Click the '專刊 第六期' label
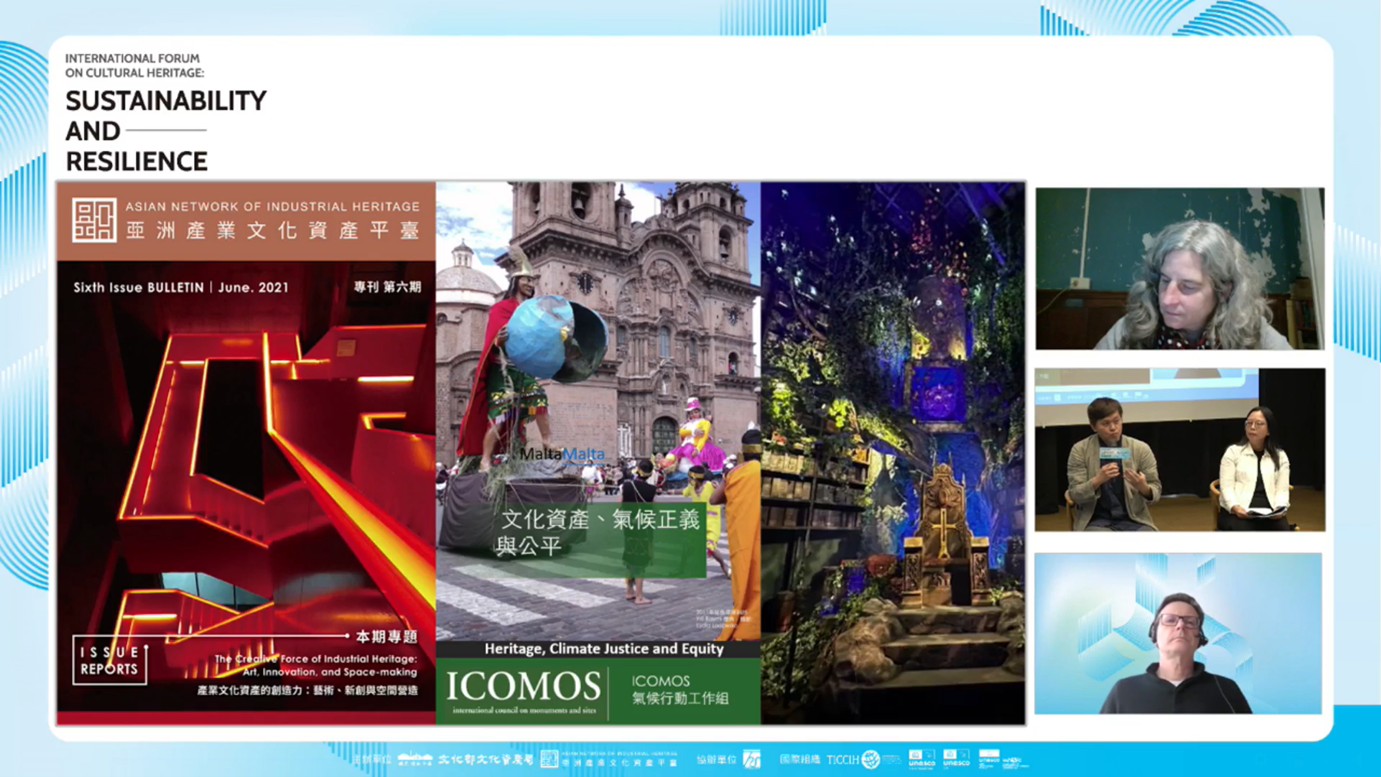 387,287
